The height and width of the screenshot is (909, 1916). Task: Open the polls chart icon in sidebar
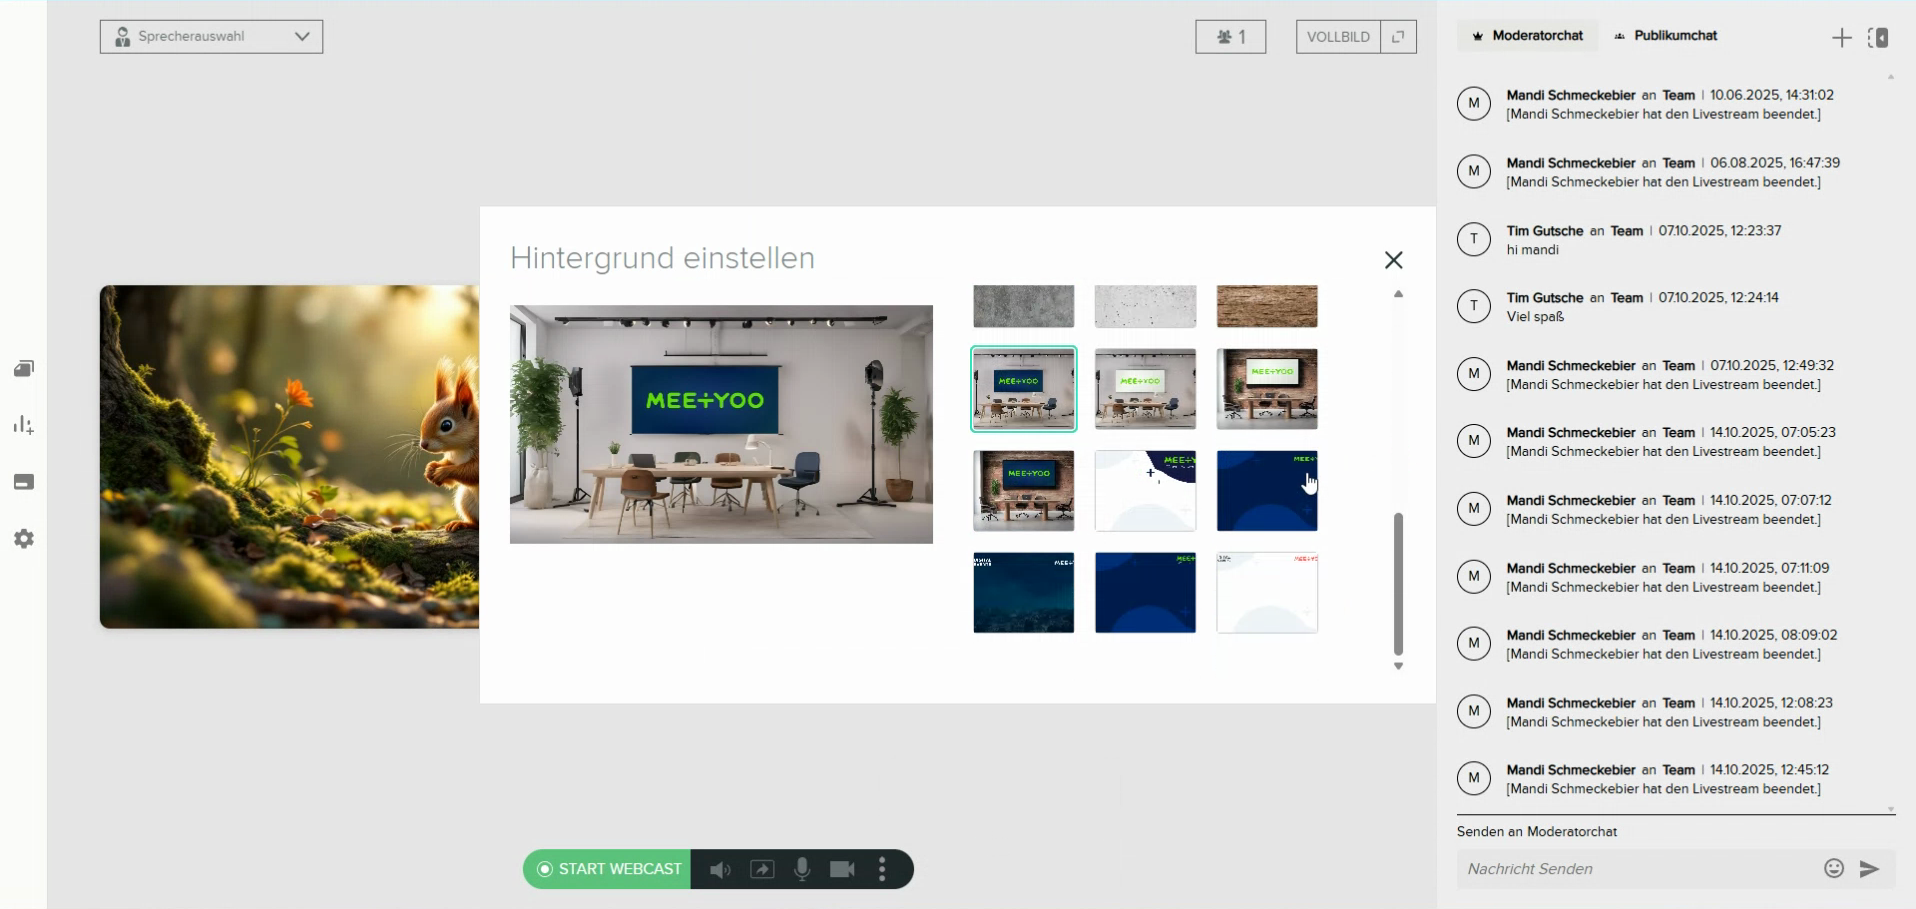[x=24, y=426]
